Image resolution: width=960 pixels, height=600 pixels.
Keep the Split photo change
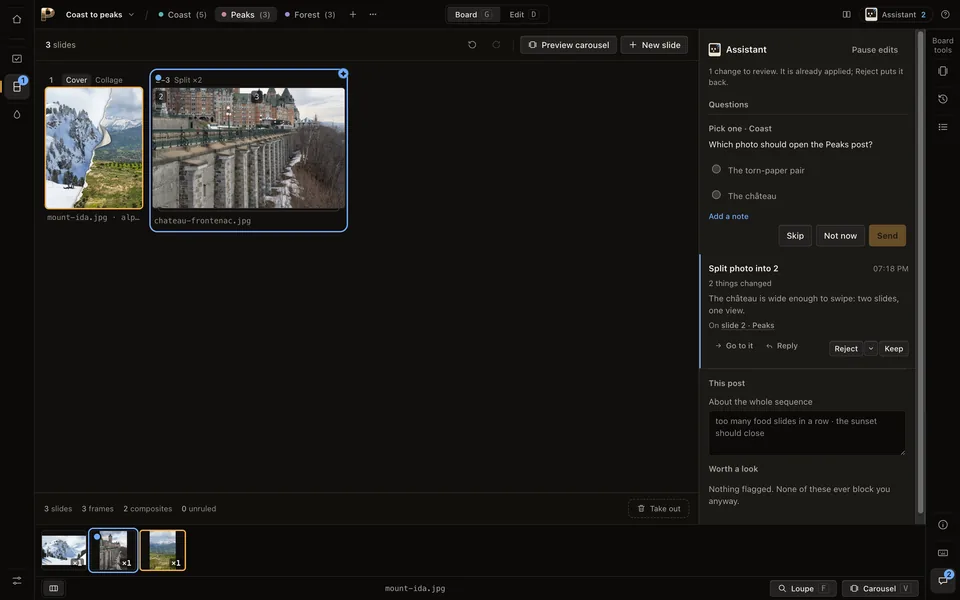[893, 349]
